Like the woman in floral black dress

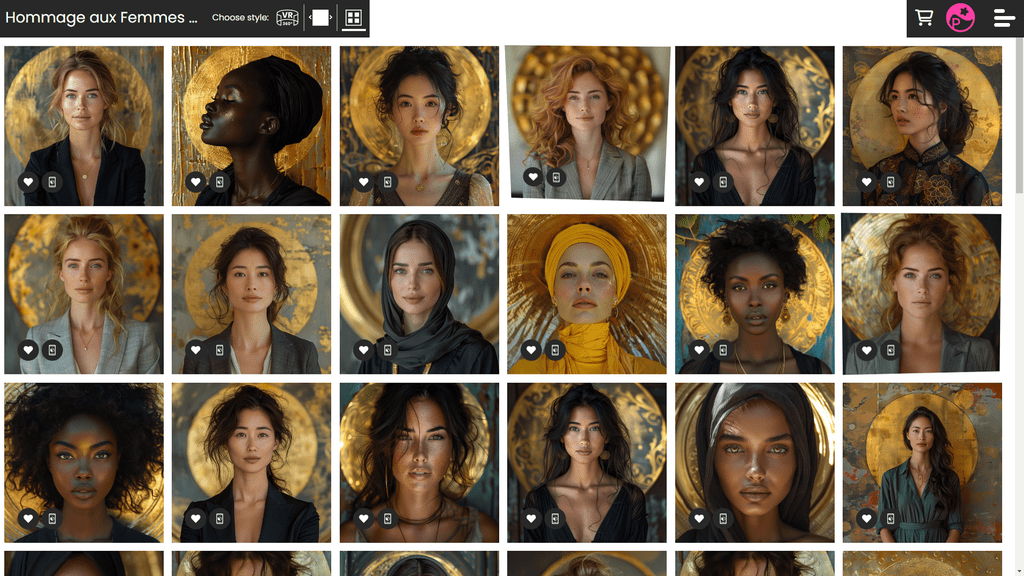click(x=867, y=182)
